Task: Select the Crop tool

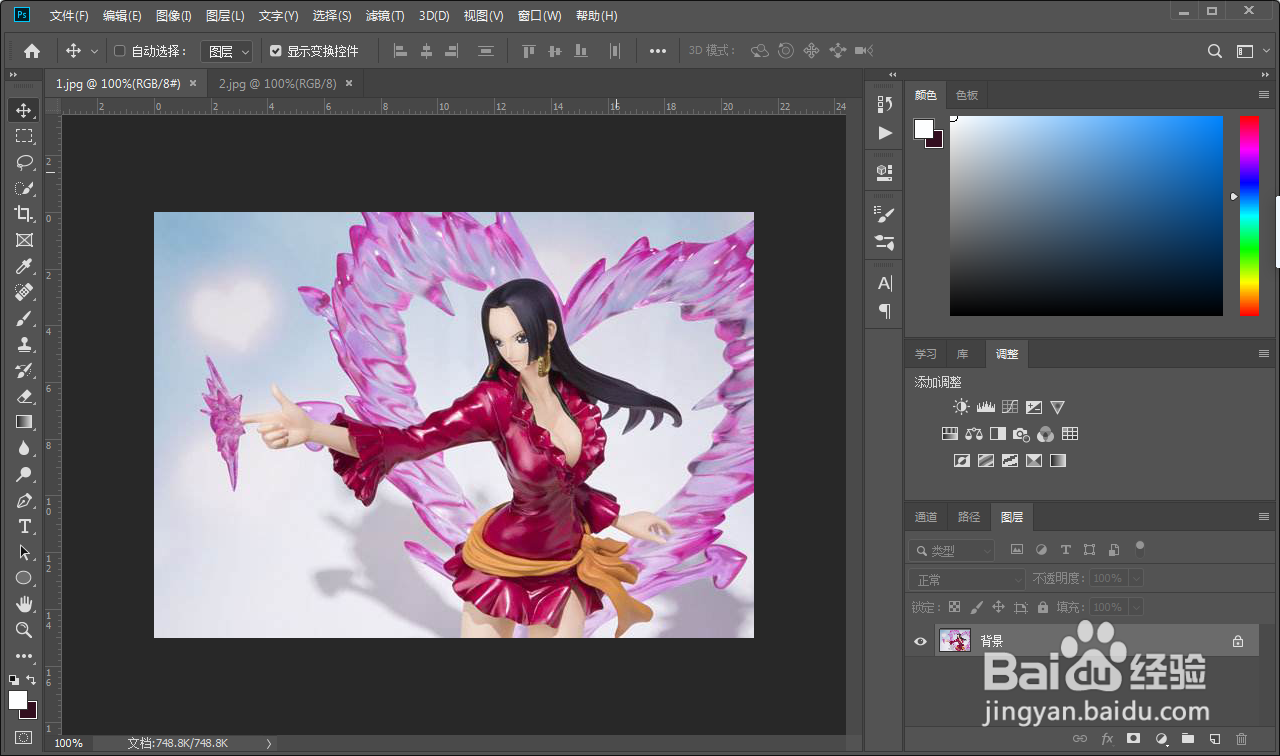Action: [24, 214]
